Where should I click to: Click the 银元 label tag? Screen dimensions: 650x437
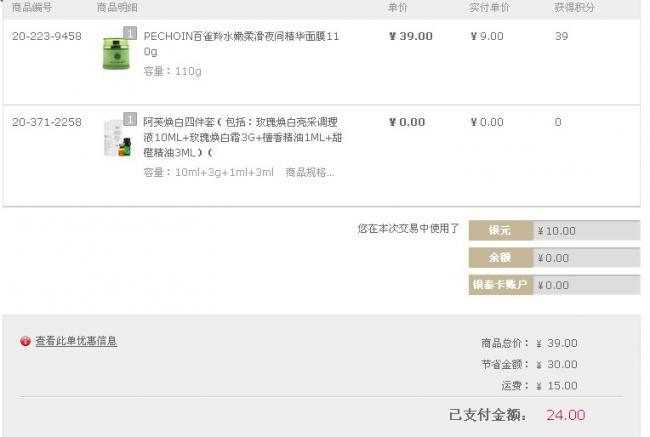(500, 231)
